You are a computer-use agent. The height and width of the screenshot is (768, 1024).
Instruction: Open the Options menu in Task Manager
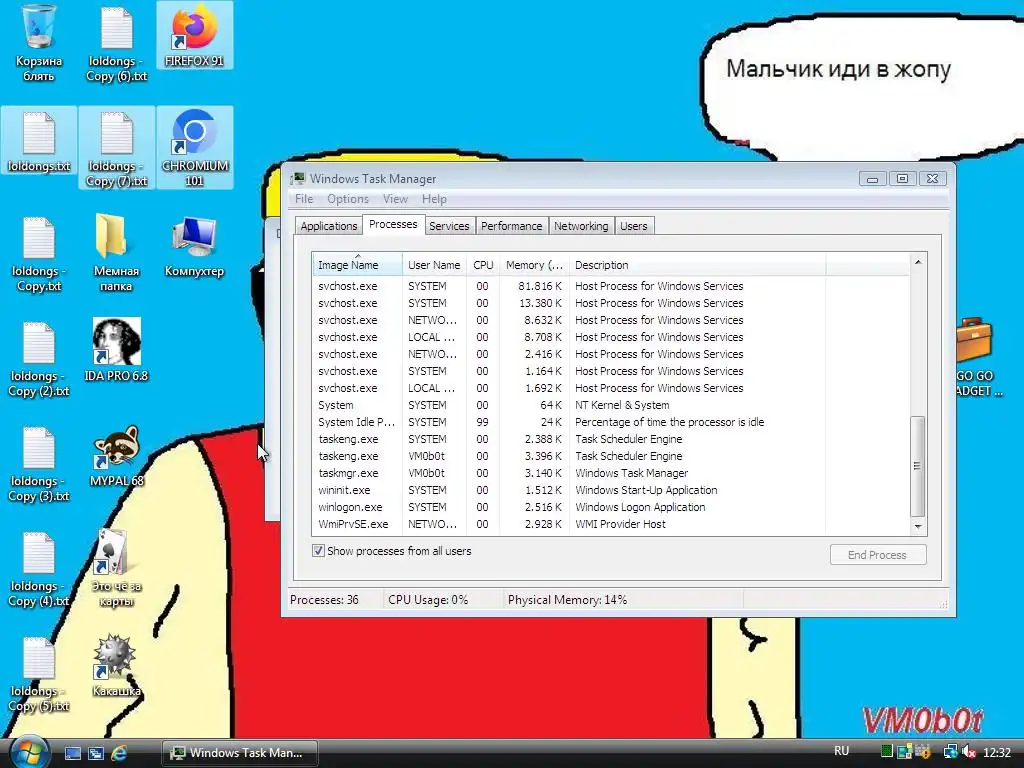(347, 199)
